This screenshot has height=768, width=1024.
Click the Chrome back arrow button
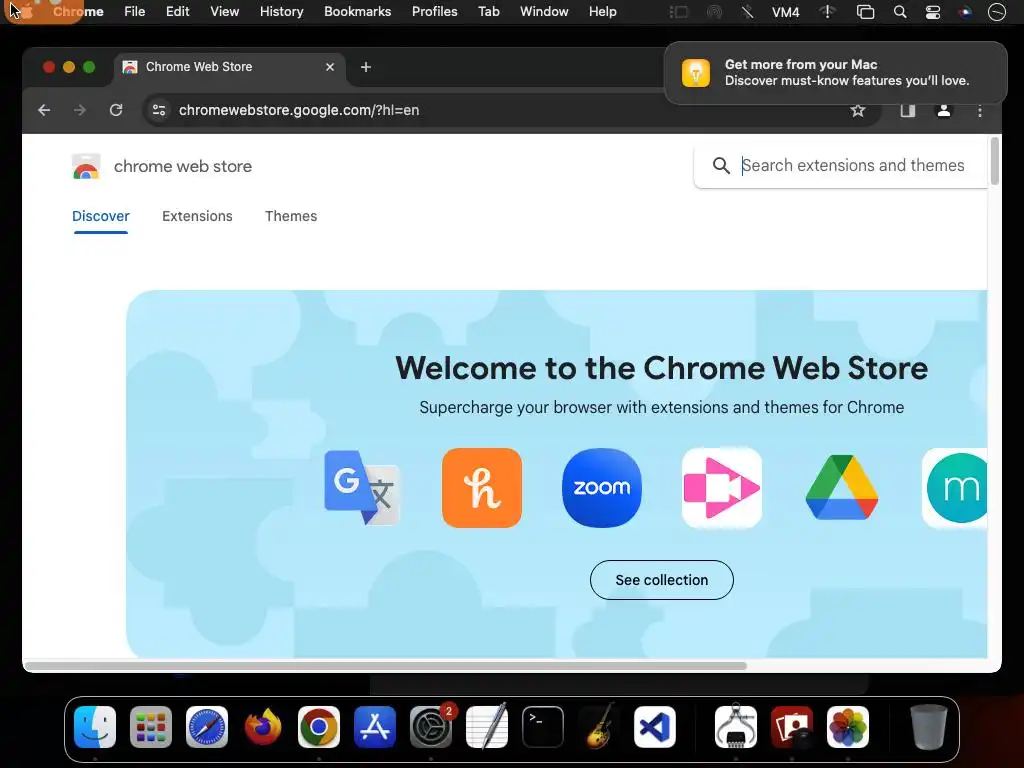[x=44, y=110]
